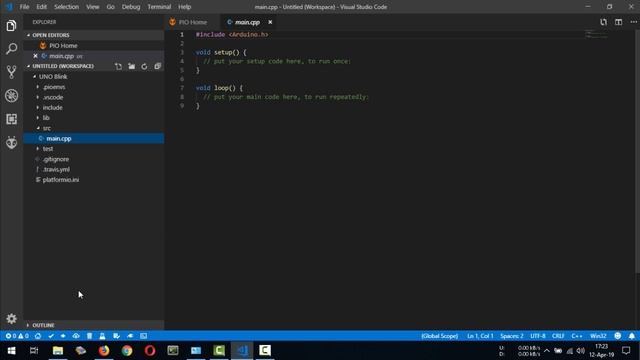Click PlatformIO Upload arrow in status bar

[63, 336]
